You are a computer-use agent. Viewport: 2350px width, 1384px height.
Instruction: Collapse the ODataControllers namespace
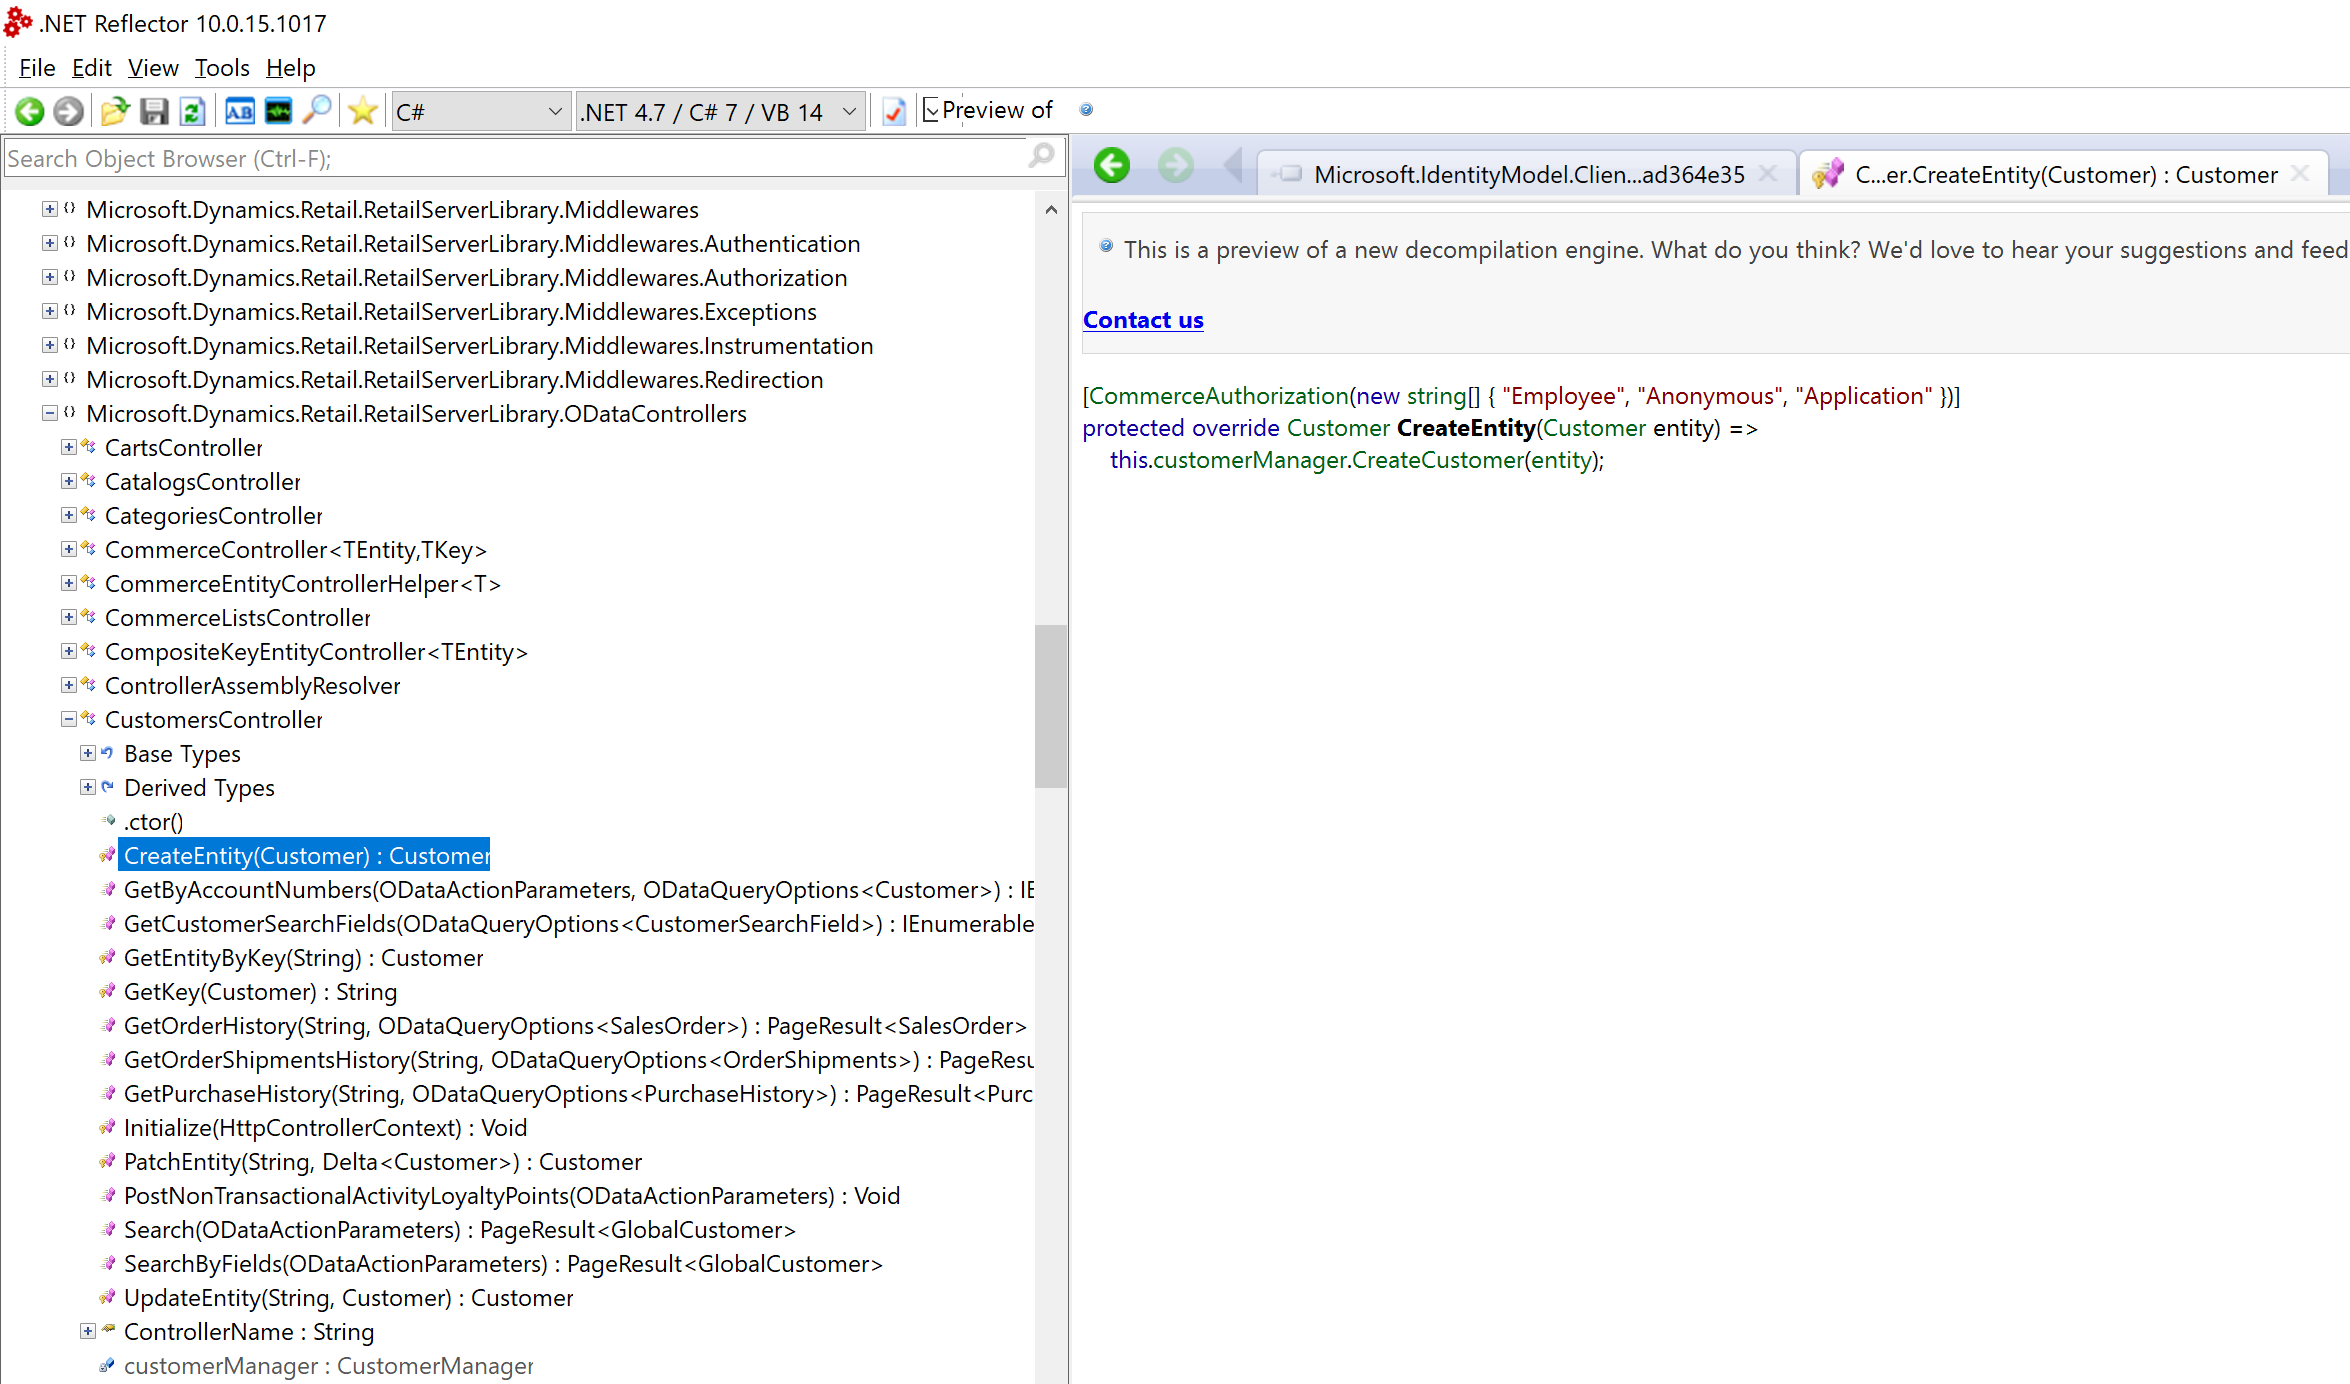[49, 413]
